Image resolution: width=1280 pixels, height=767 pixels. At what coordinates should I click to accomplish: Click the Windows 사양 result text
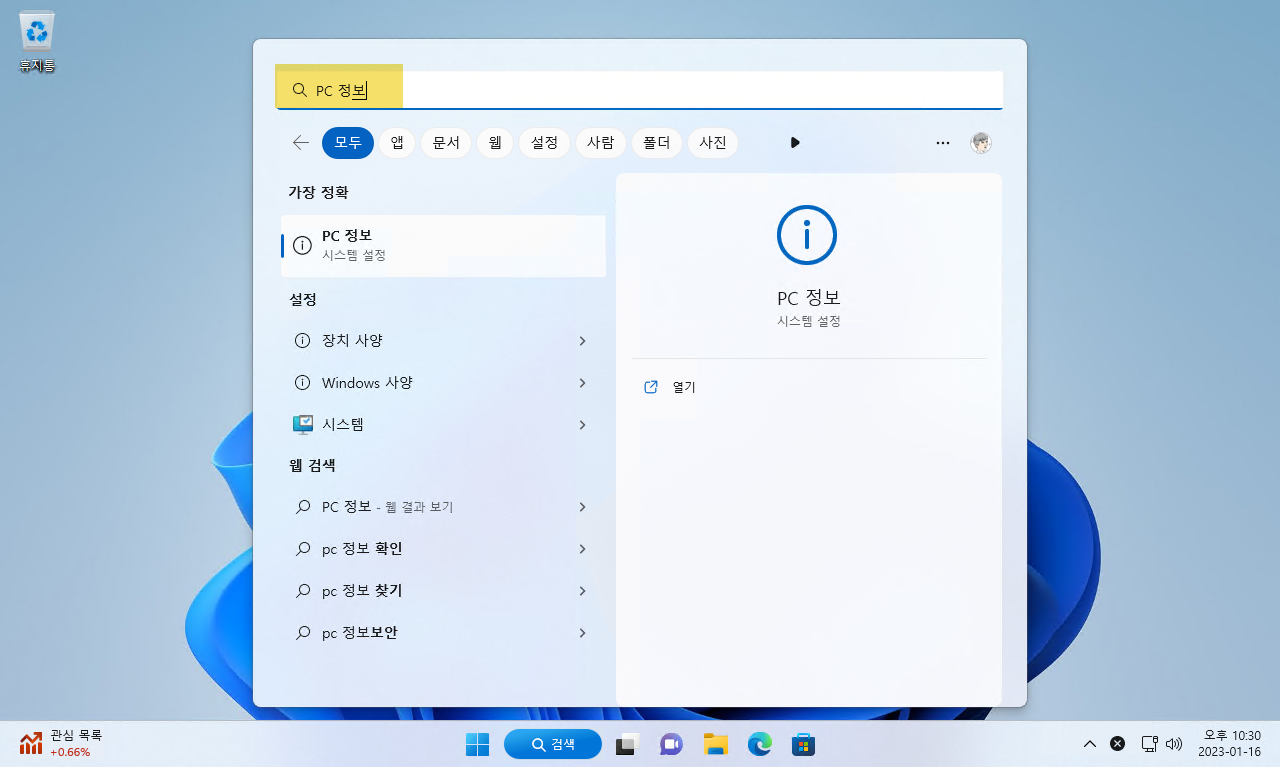[367, 383]
